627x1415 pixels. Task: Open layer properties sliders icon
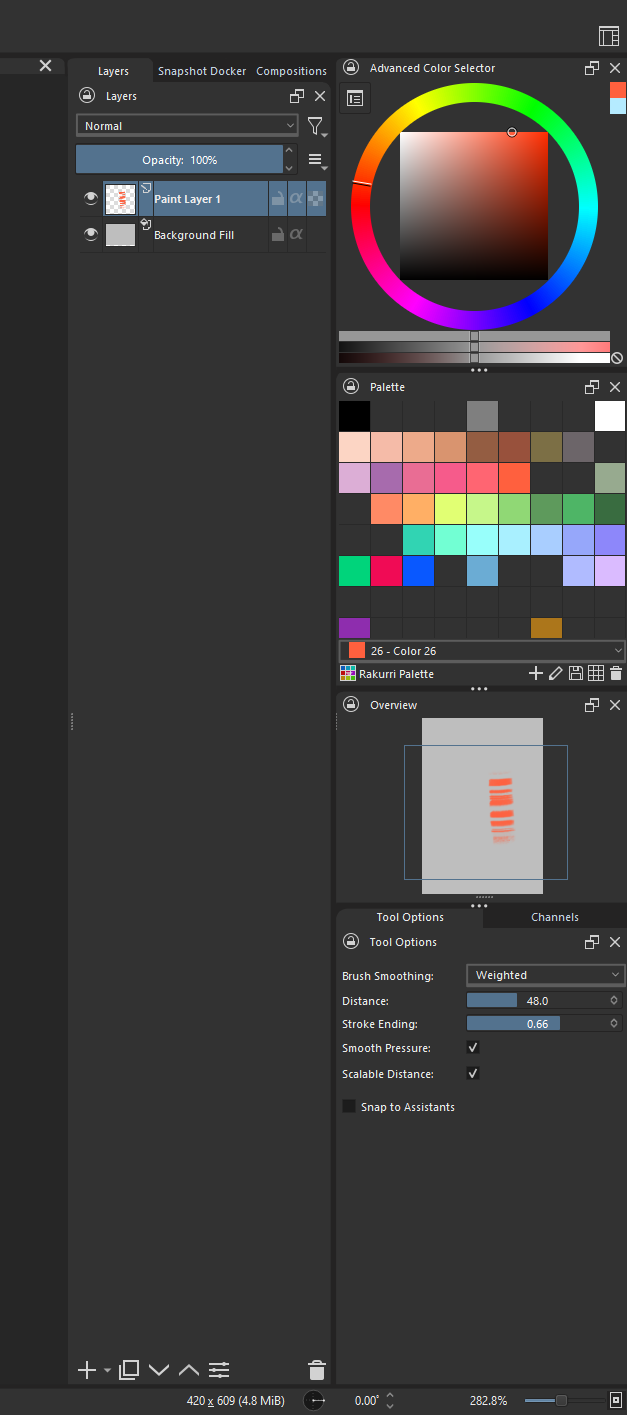pos(219,1370)
